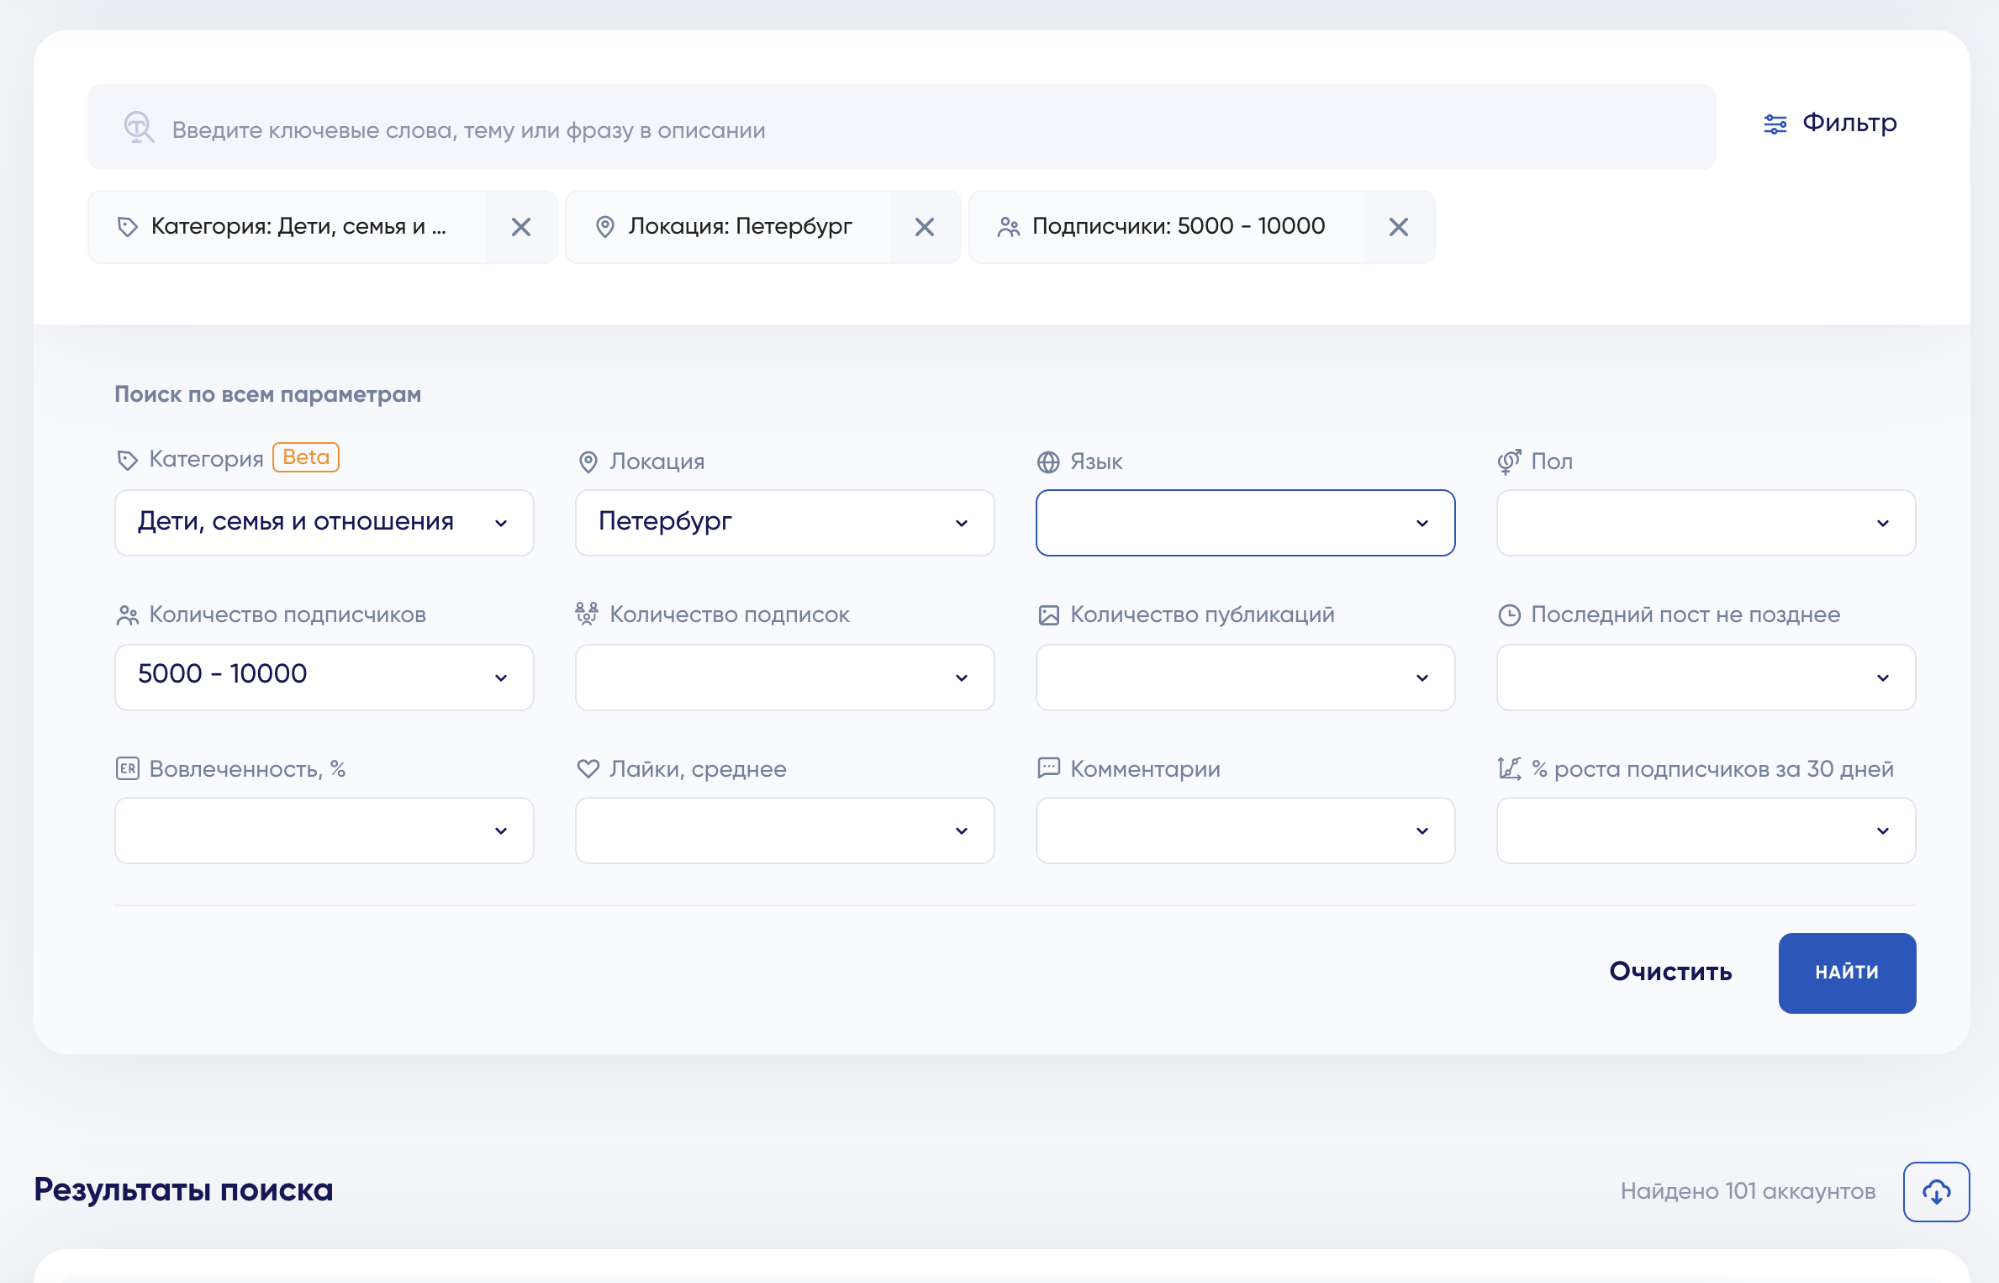Open the Количество подписок dropdown

tap(785, 677)
